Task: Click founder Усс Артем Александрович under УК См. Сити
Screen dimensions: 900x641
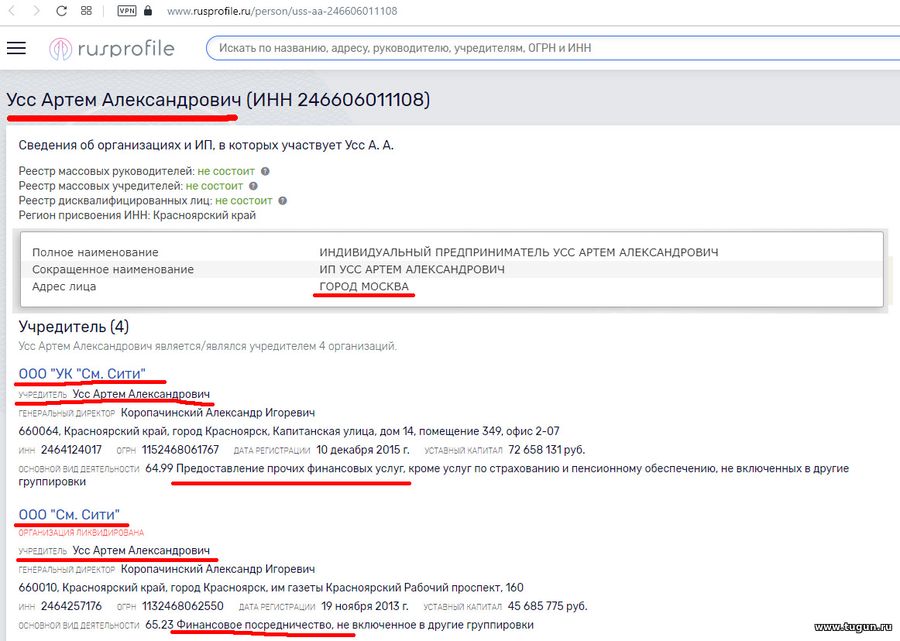Action: pos(141,394)
